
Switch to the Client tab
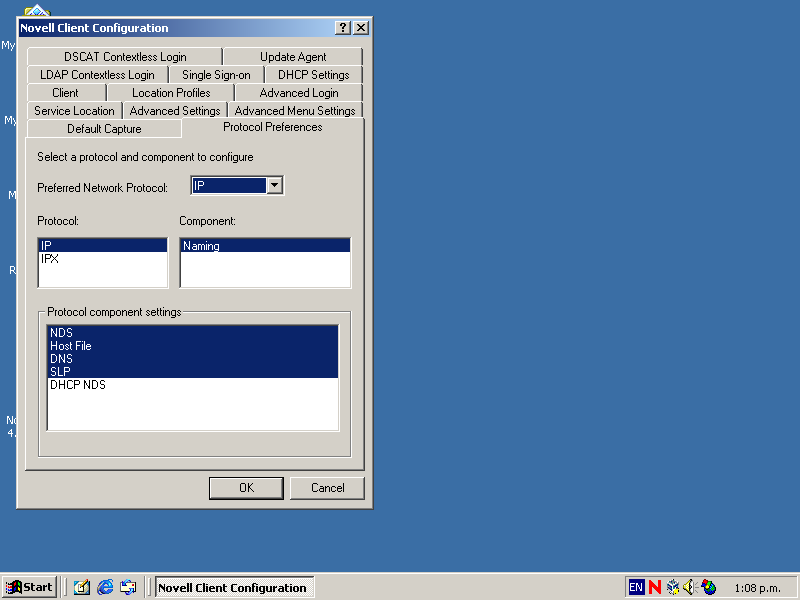[x=65, y=93]
